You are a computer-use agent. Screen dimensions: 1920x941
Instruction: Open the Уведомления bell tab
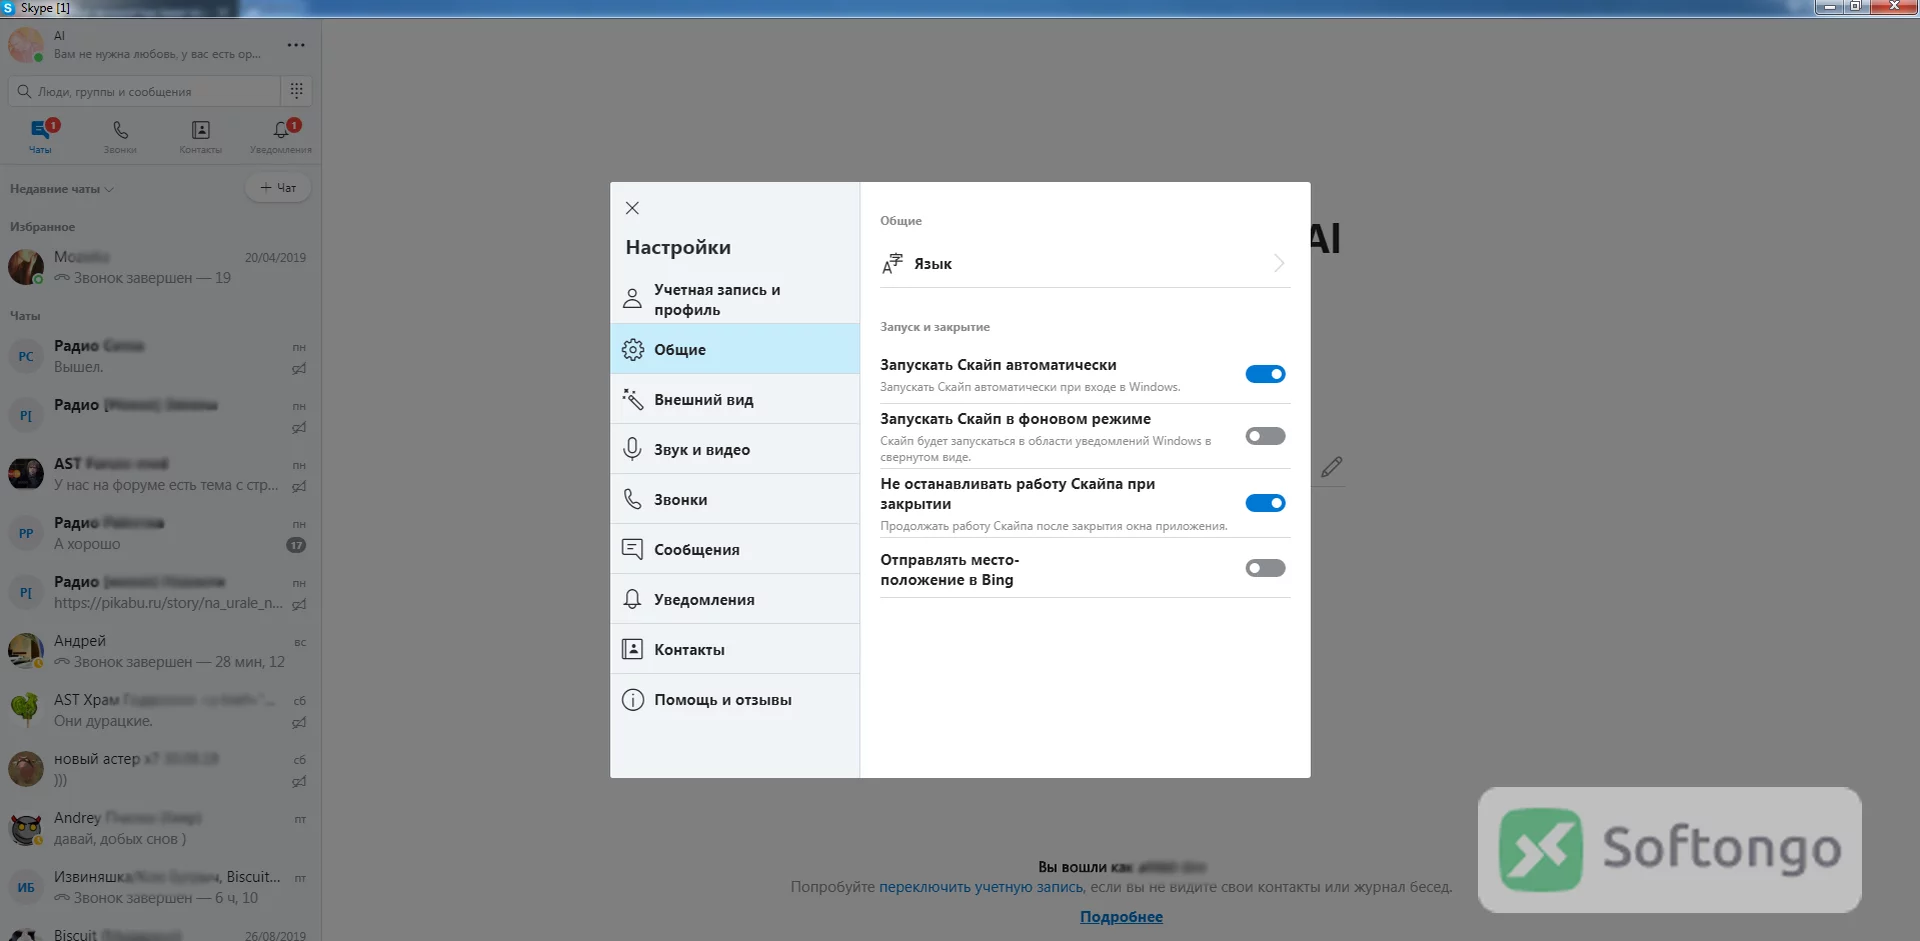point(281,136)
